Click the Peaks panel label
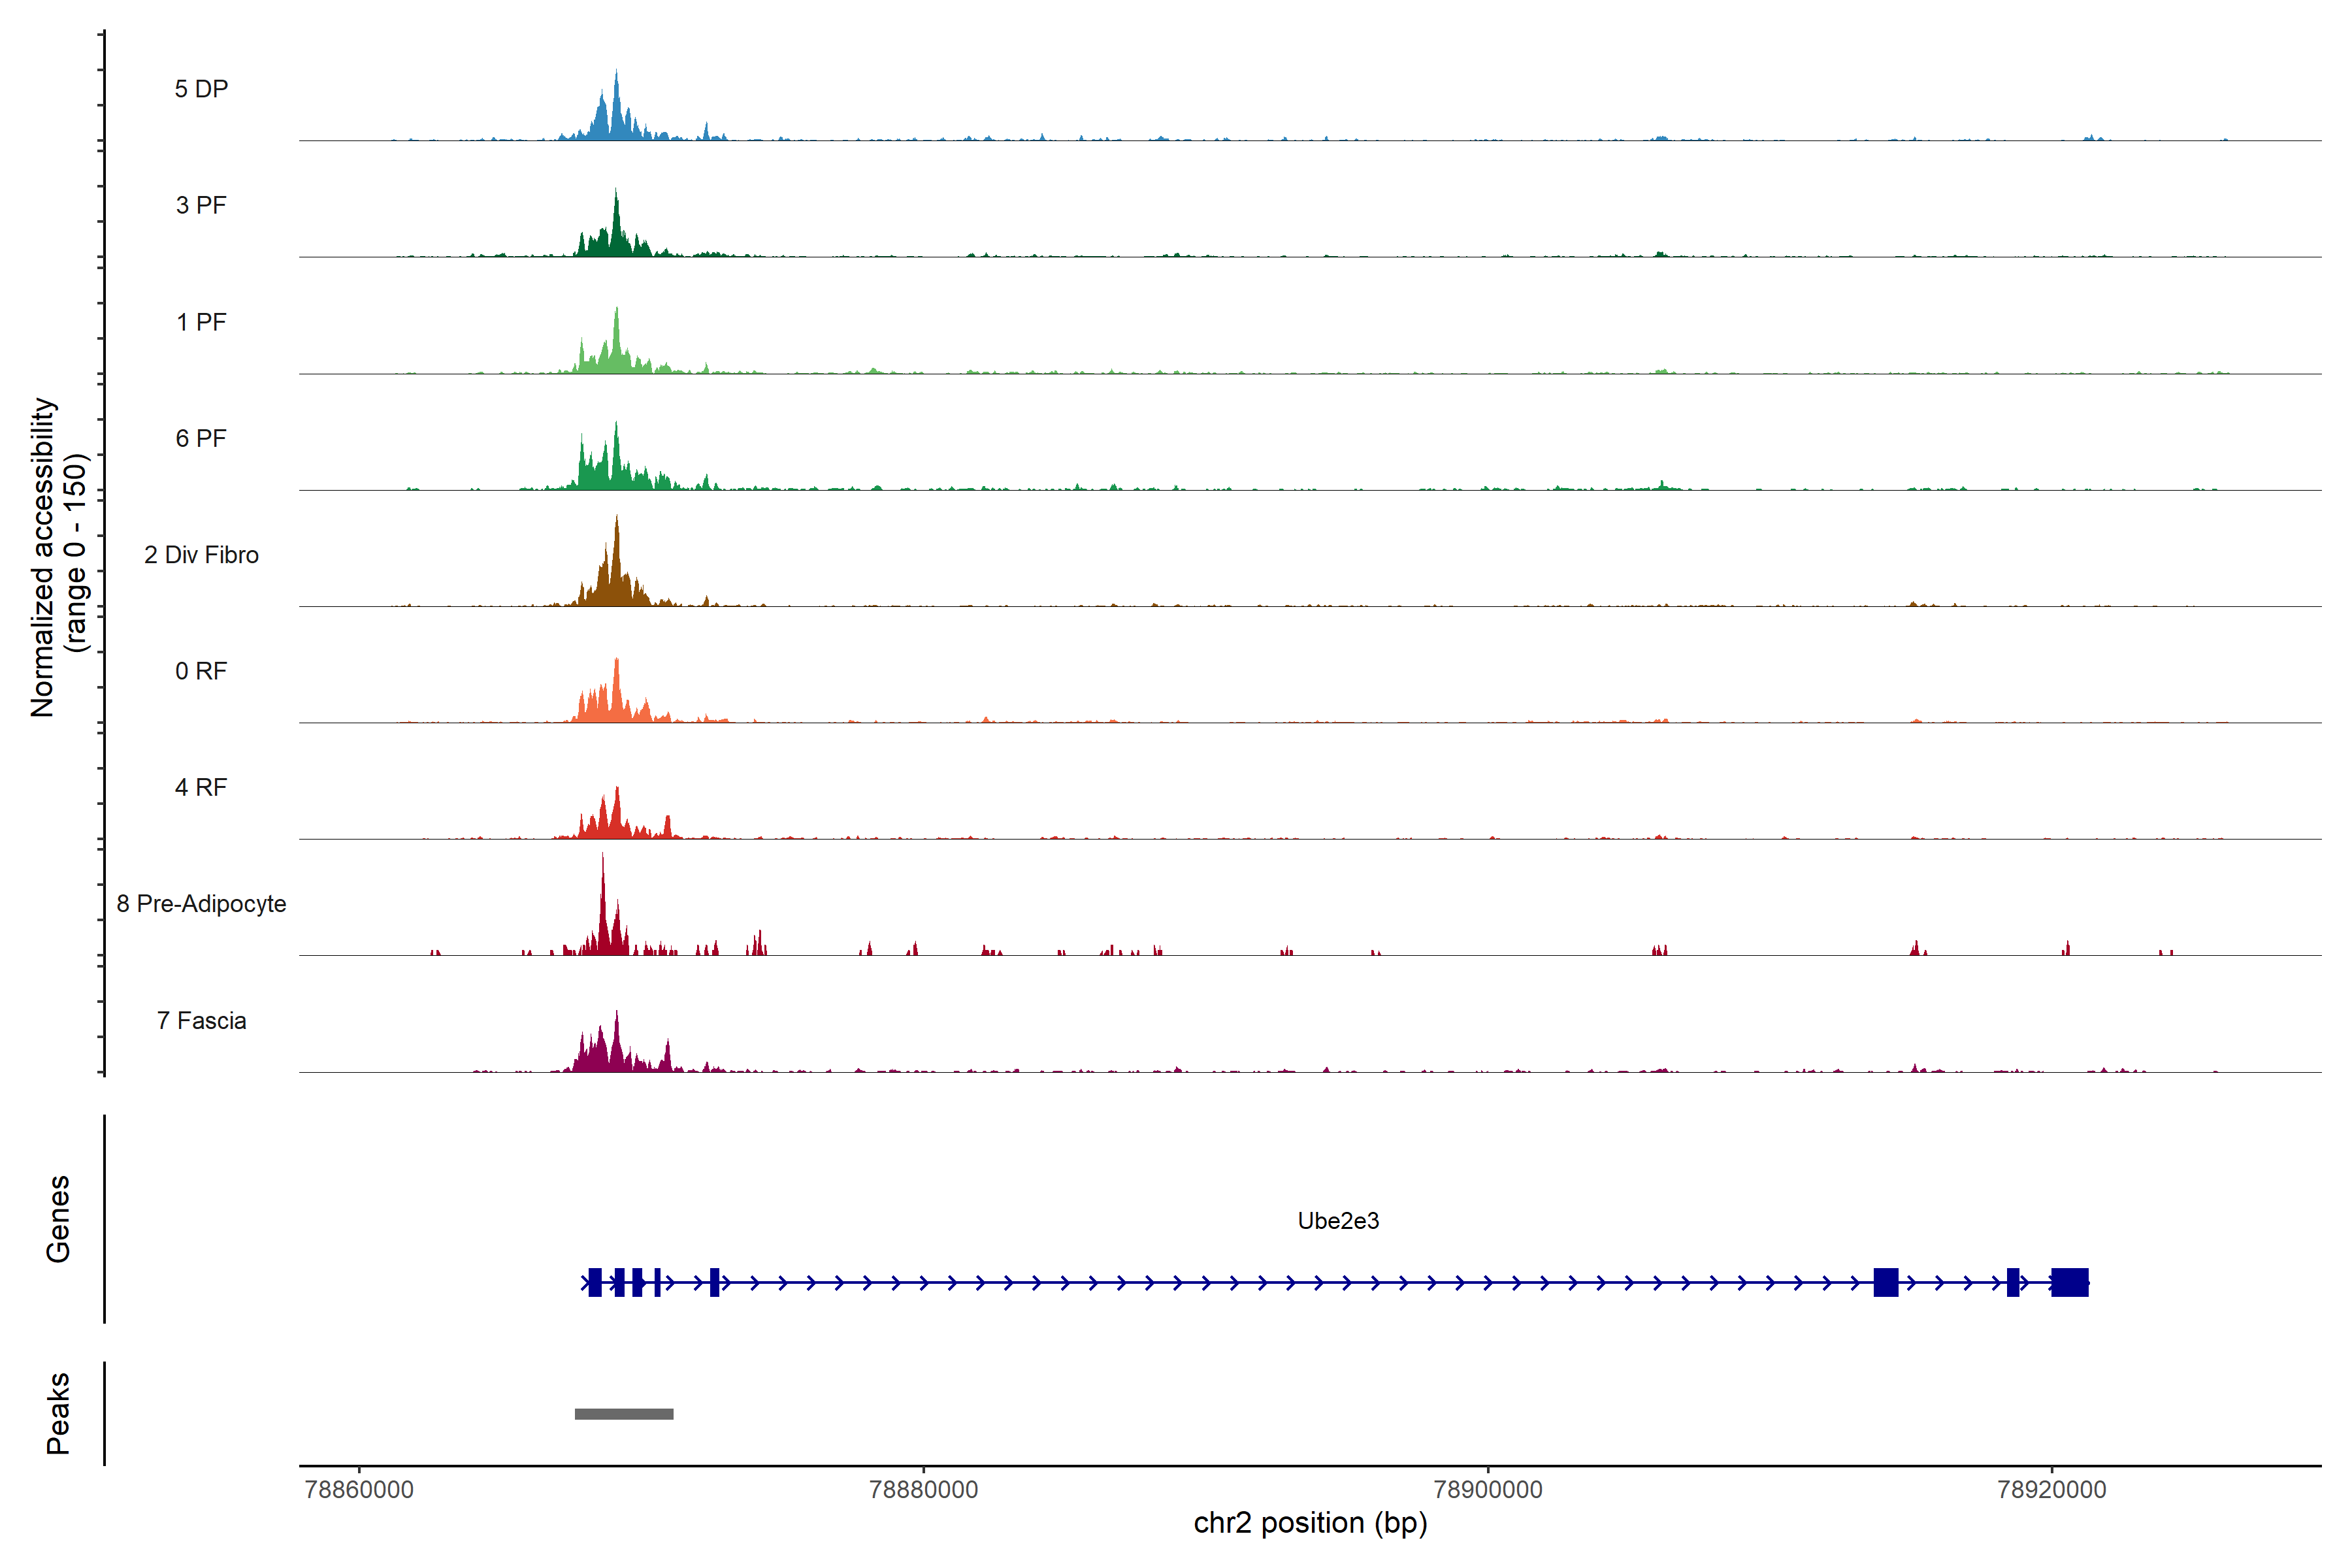 click(x=58, y=1413)
